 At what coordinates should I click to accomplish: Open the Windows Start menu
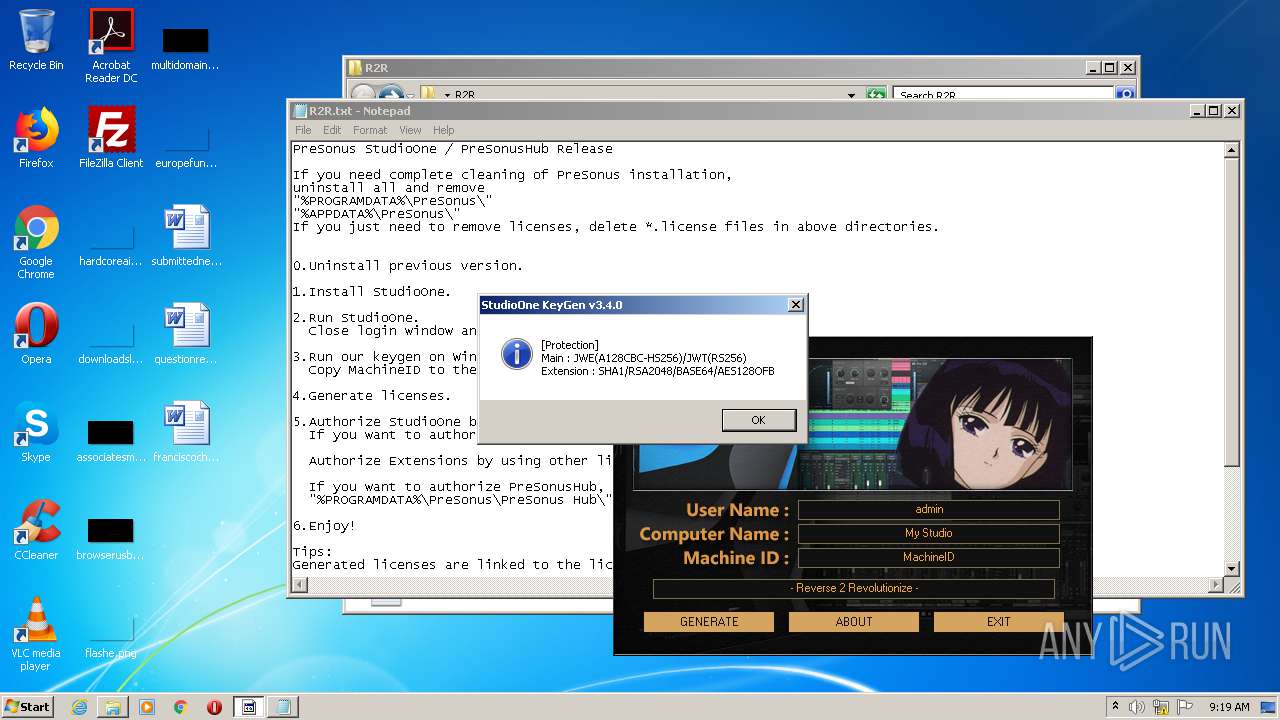click(x=28, y=706)
